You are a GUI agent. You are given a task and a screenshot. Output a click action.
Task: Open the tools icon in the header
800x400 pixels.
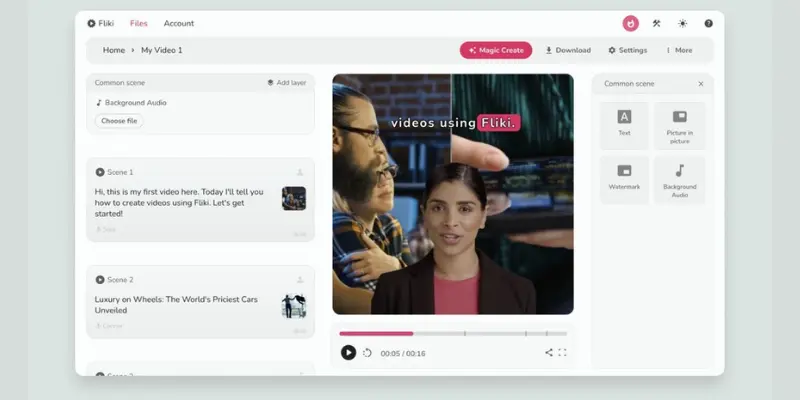tap(657, 23)
